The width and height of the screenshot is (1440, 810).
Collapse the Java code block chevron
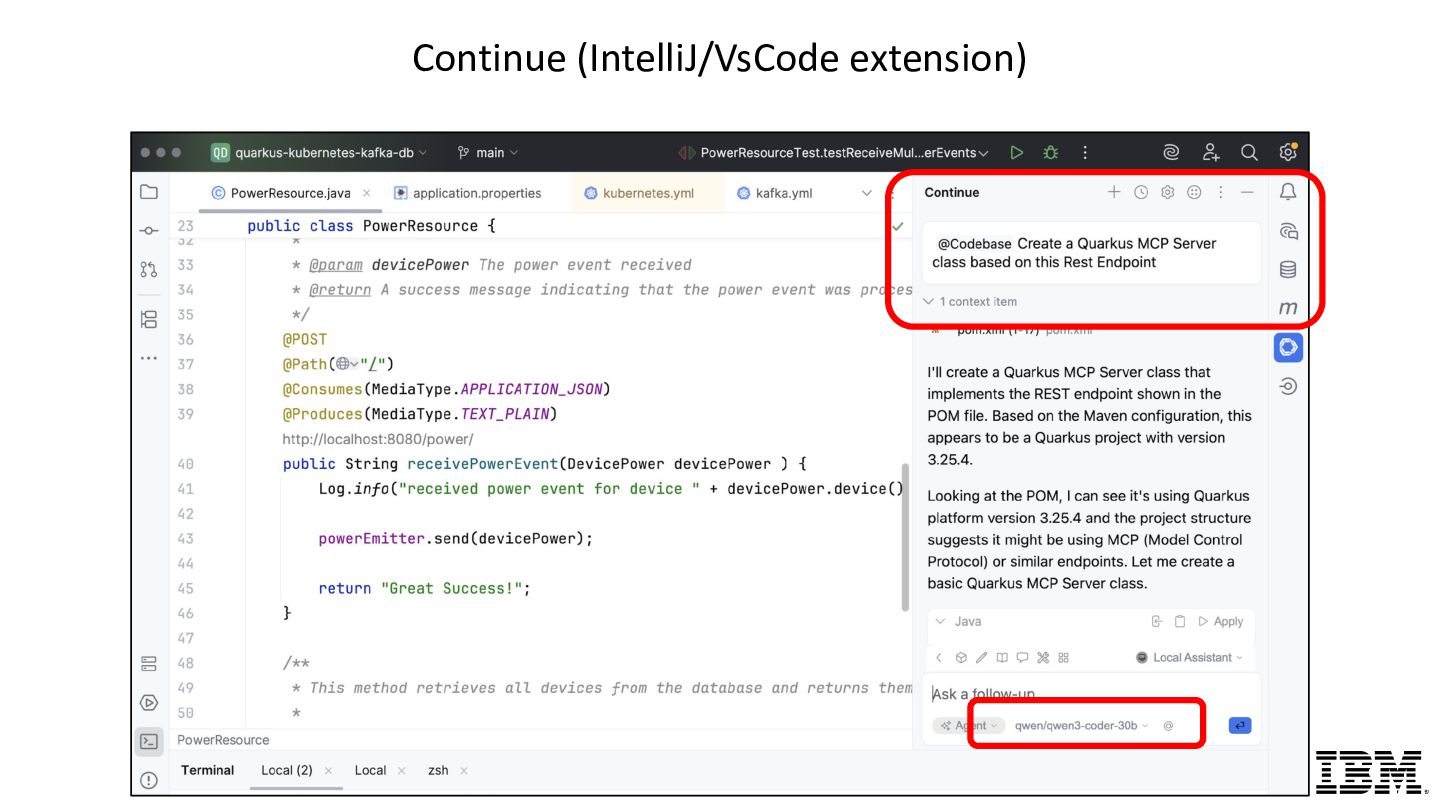click(x=940, y=621)
